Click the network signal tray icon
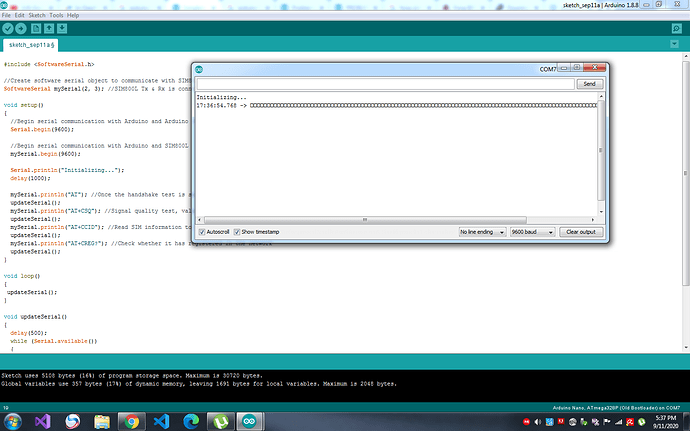Screen dimensions: 690x431 (x=618, y=422)
